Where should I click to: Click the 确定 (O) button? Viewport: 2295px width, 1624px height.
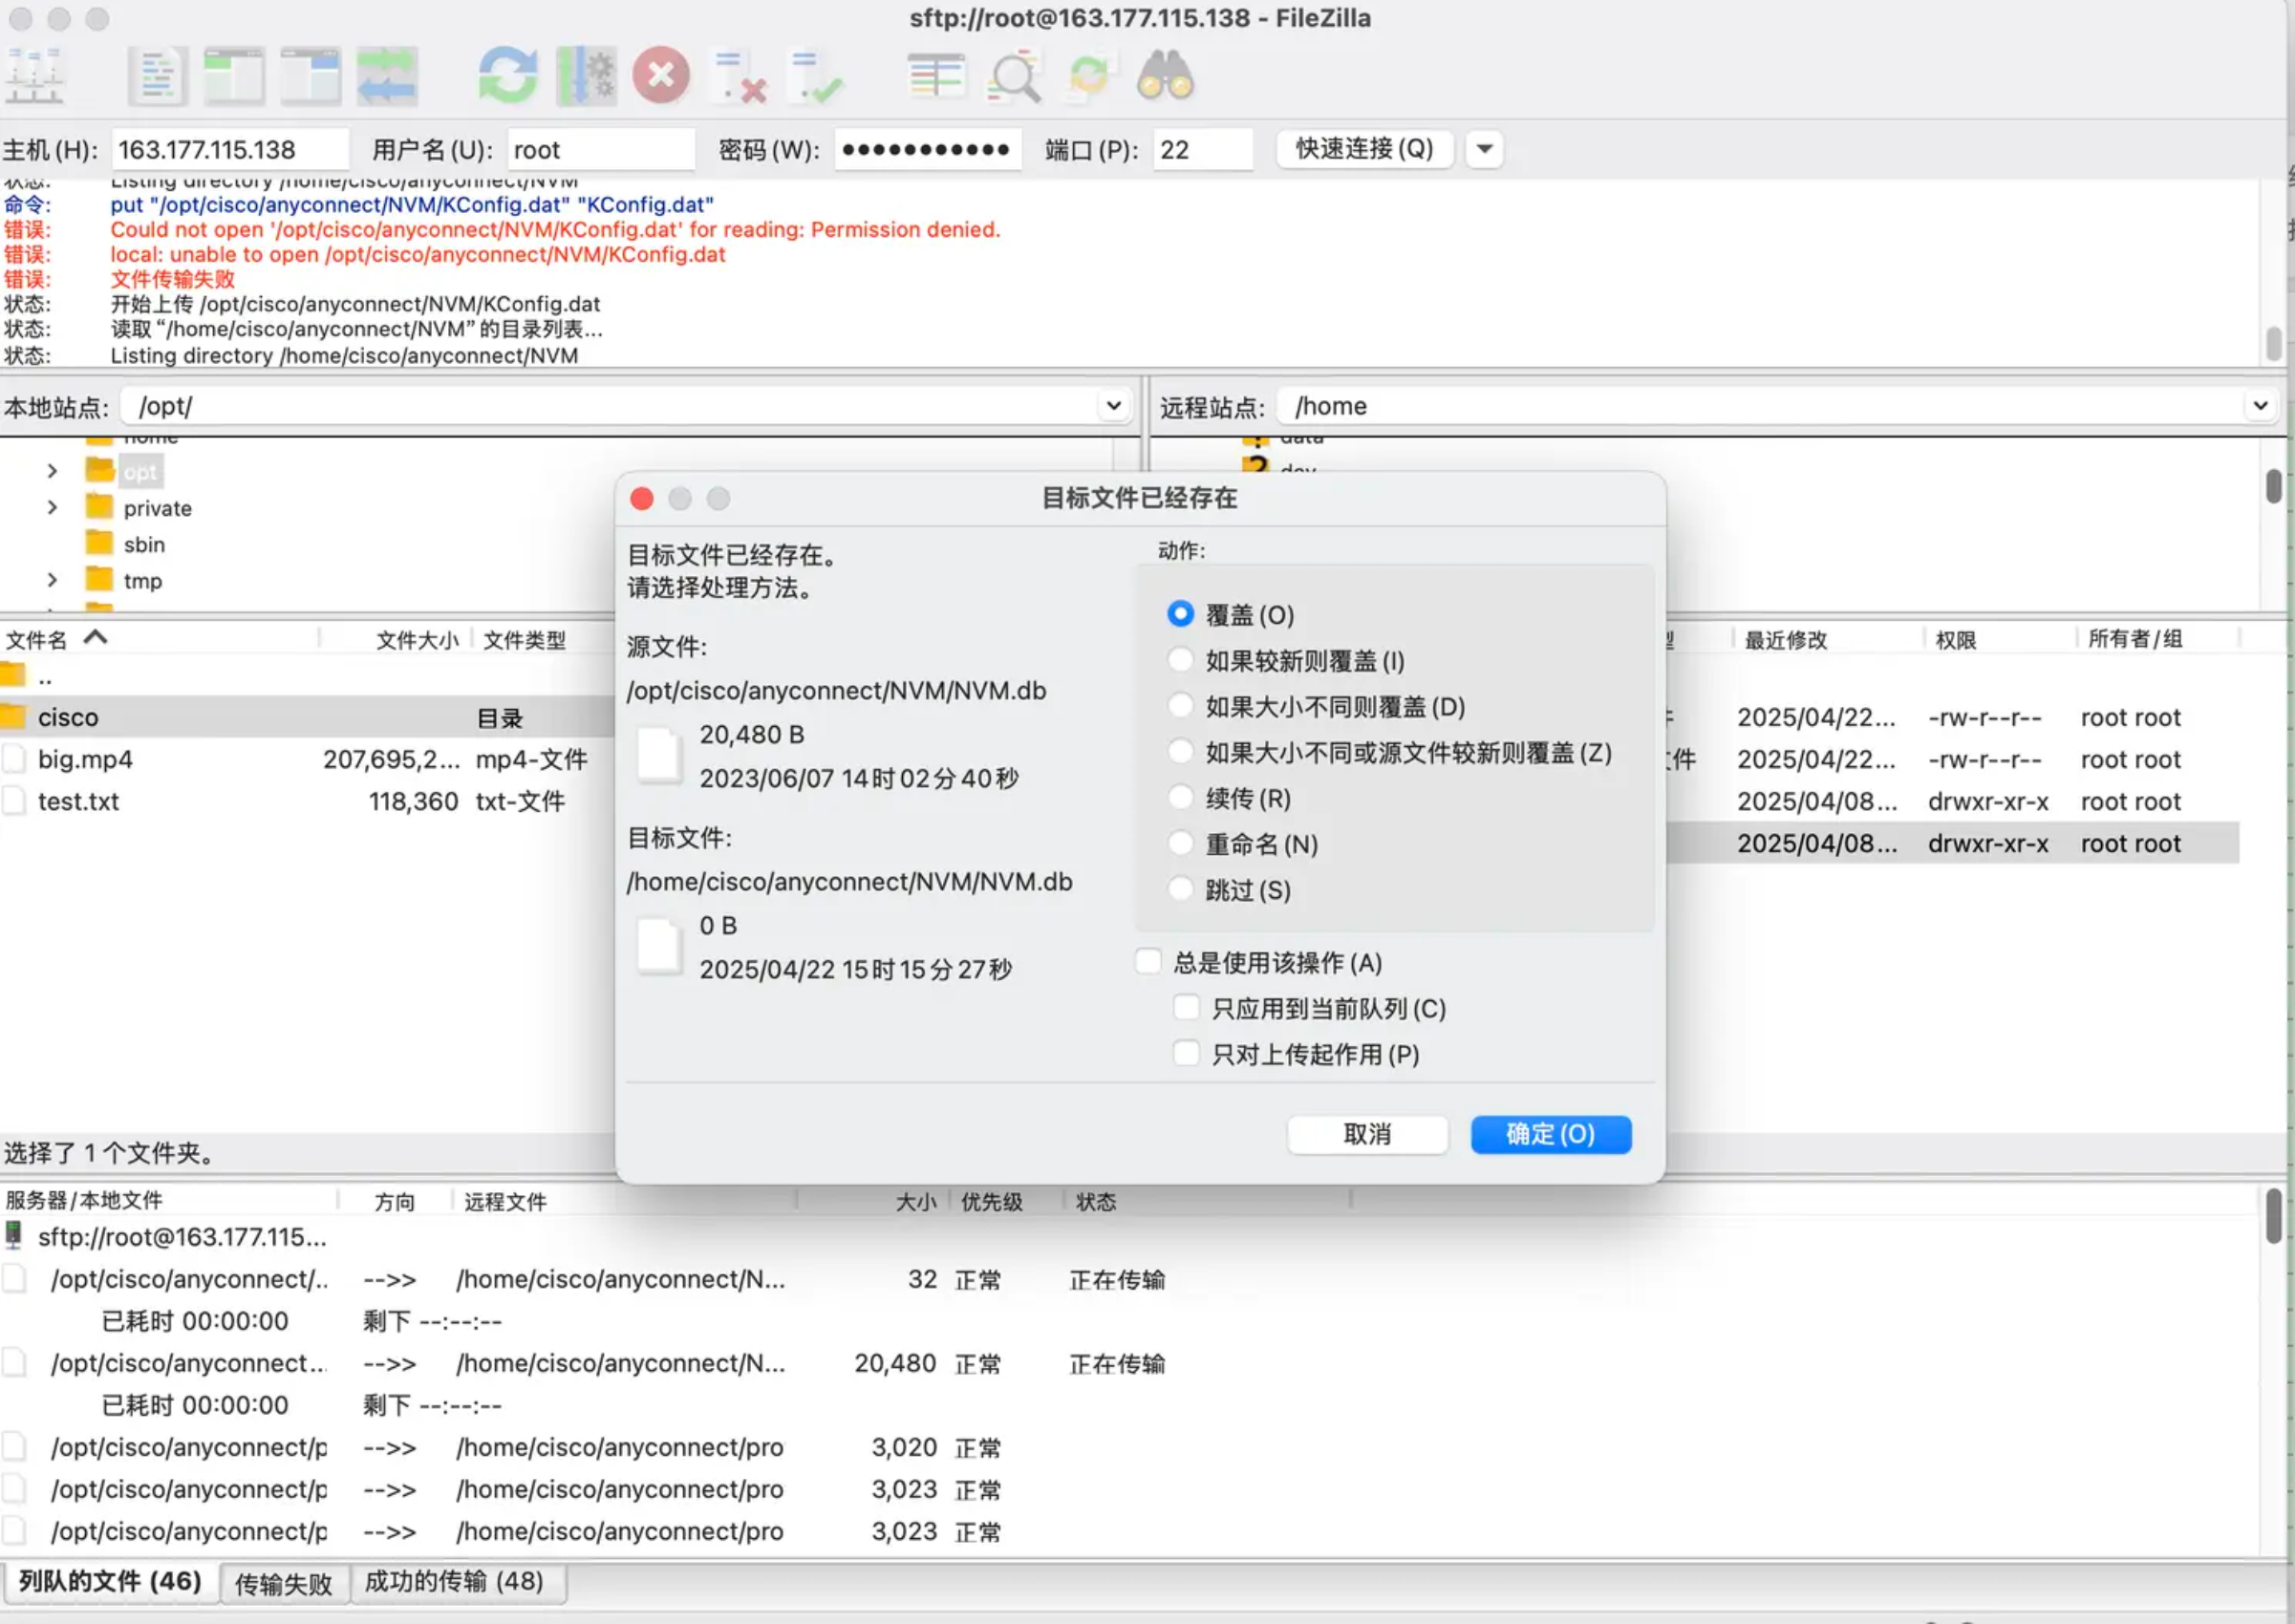[1549, 1134]
